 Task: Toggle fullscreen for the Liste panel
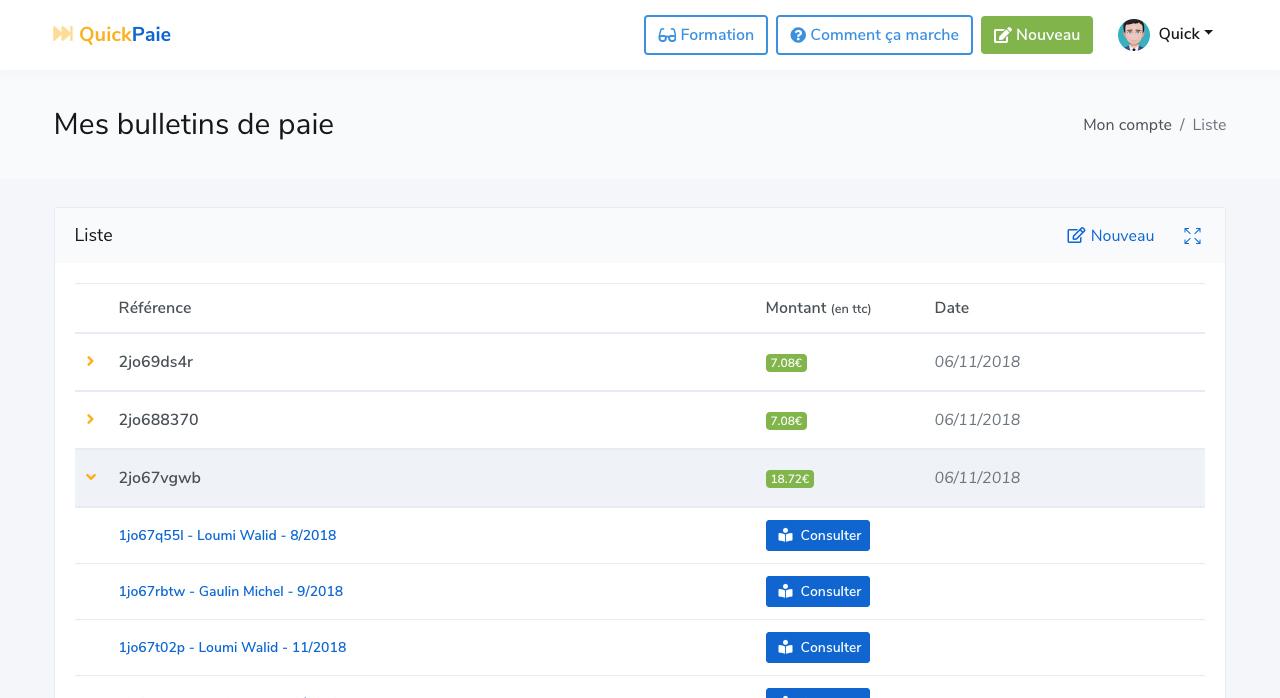point(1192,236)
